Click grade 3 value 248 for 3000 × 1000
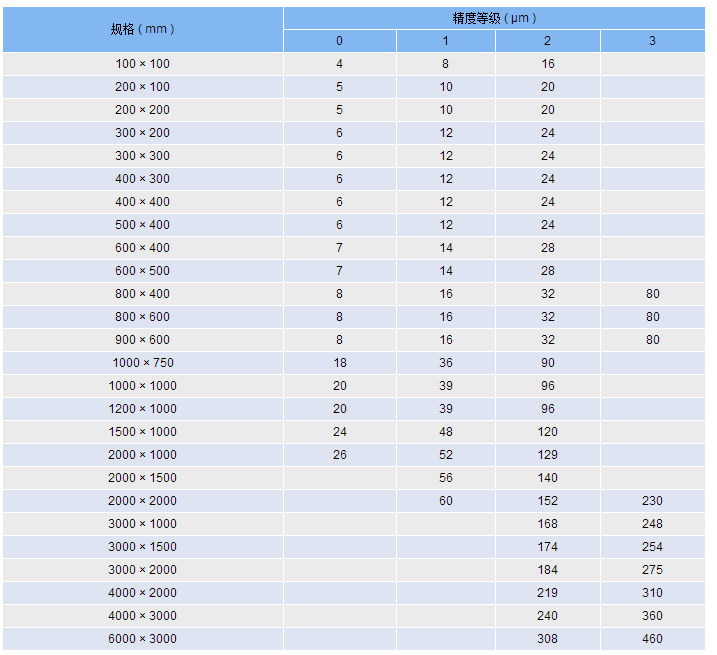 pos(653,524)
